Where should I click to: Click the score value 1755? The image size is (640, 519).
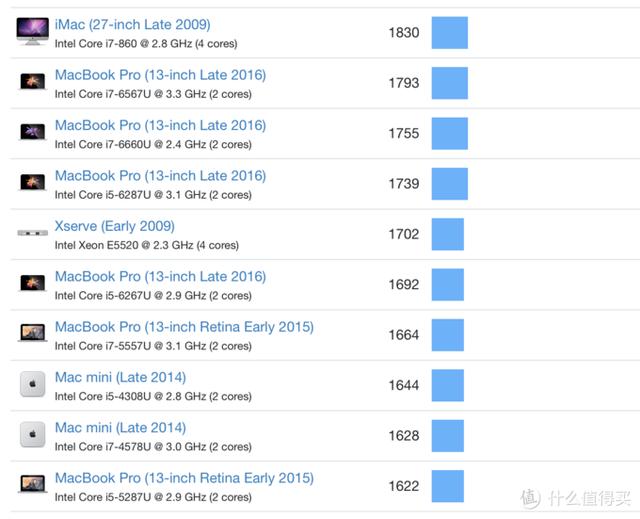tap(404, 133)
